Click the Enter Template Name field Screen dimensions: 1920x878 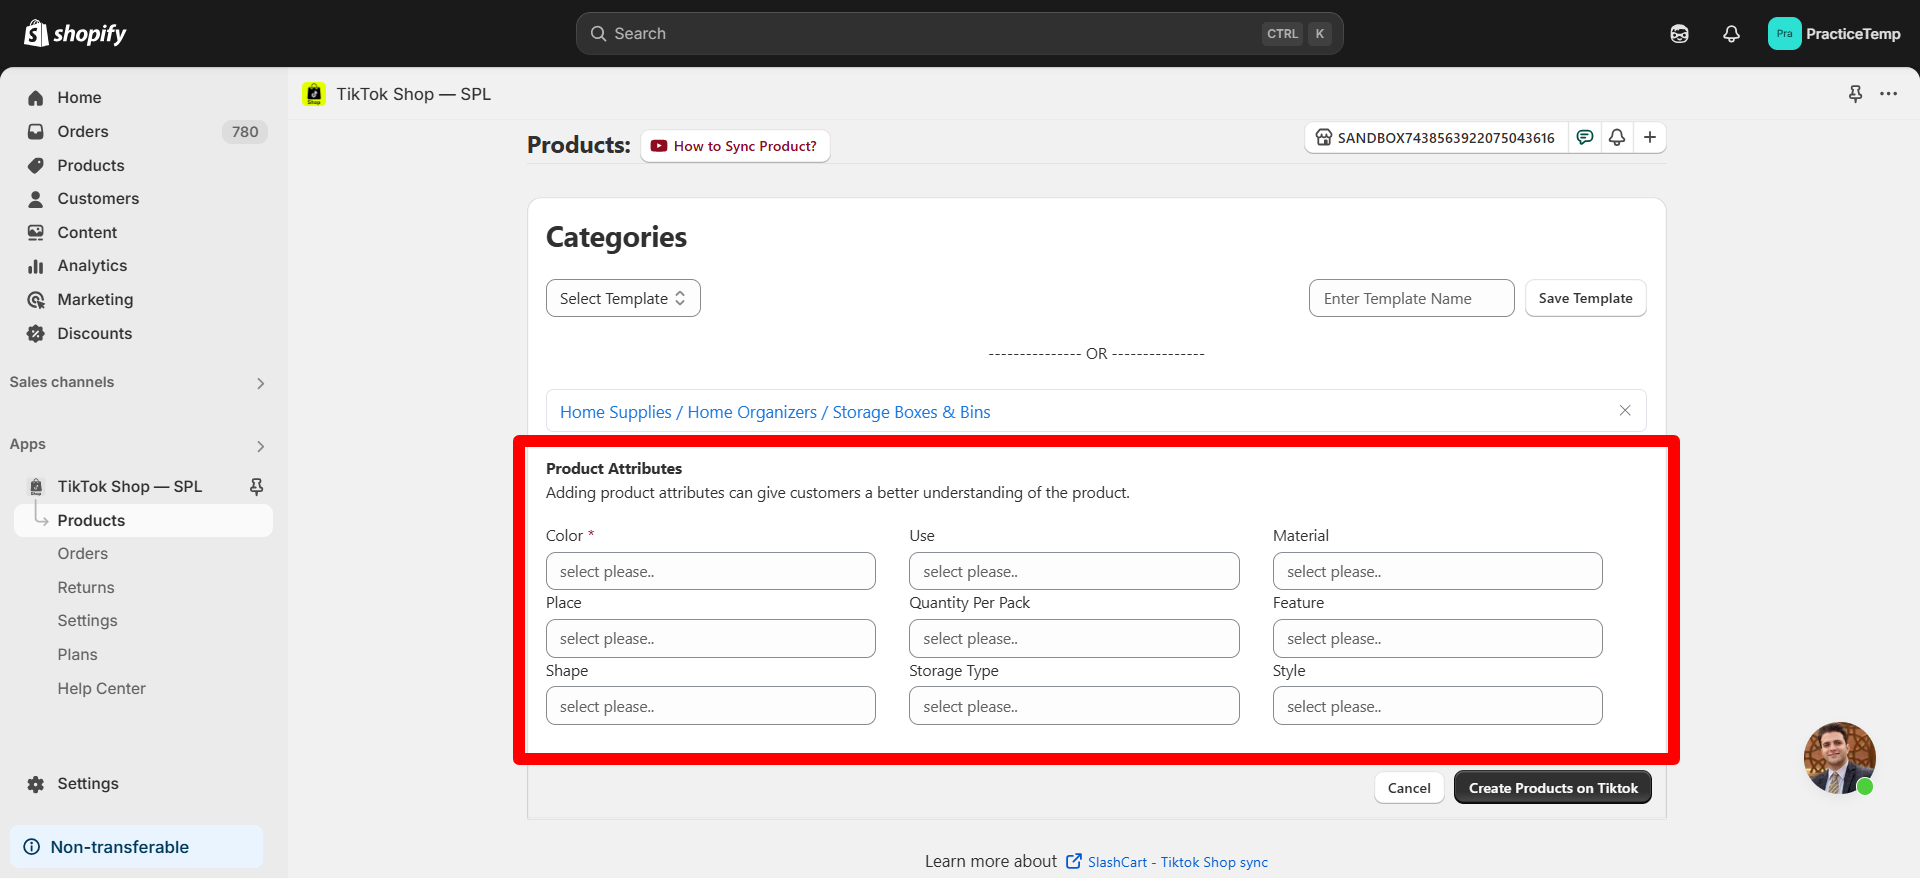point(1411,298)
